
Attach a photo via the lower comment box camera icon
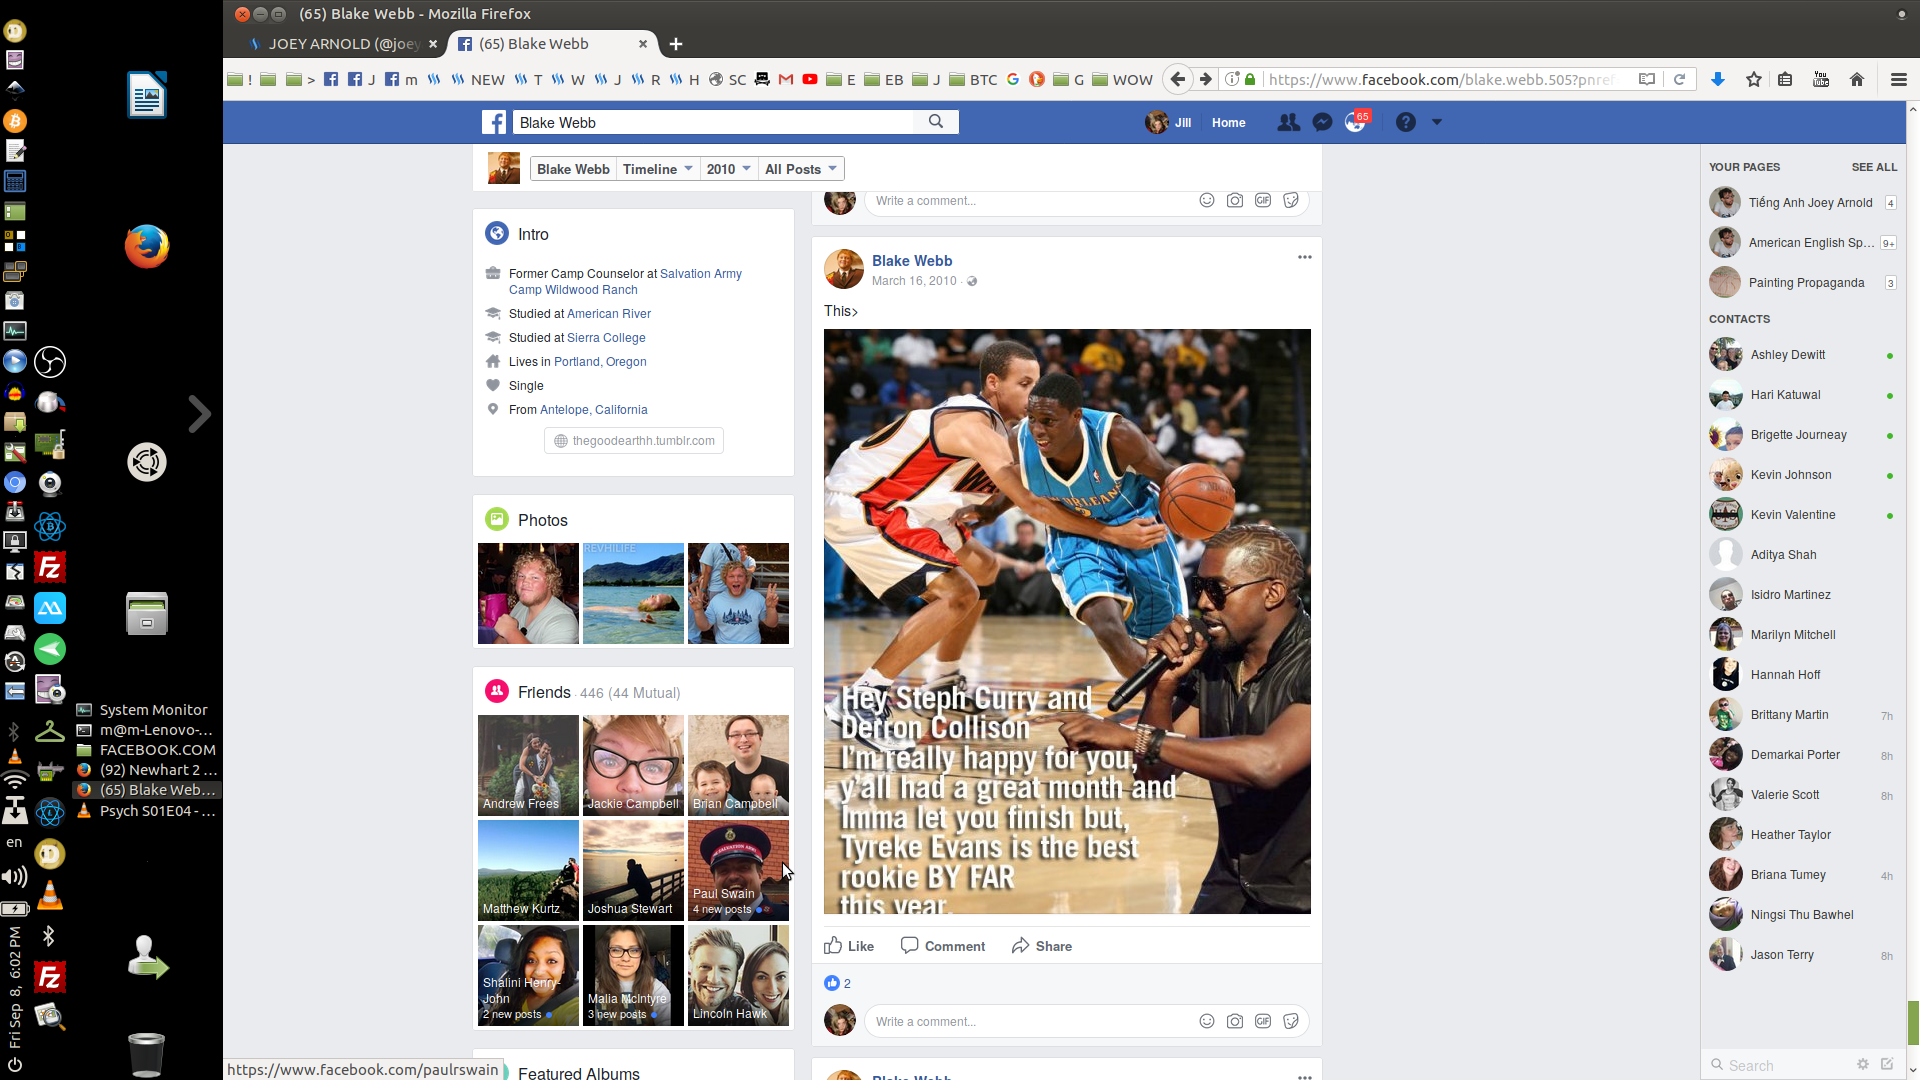click(x=1235, y=1021)
